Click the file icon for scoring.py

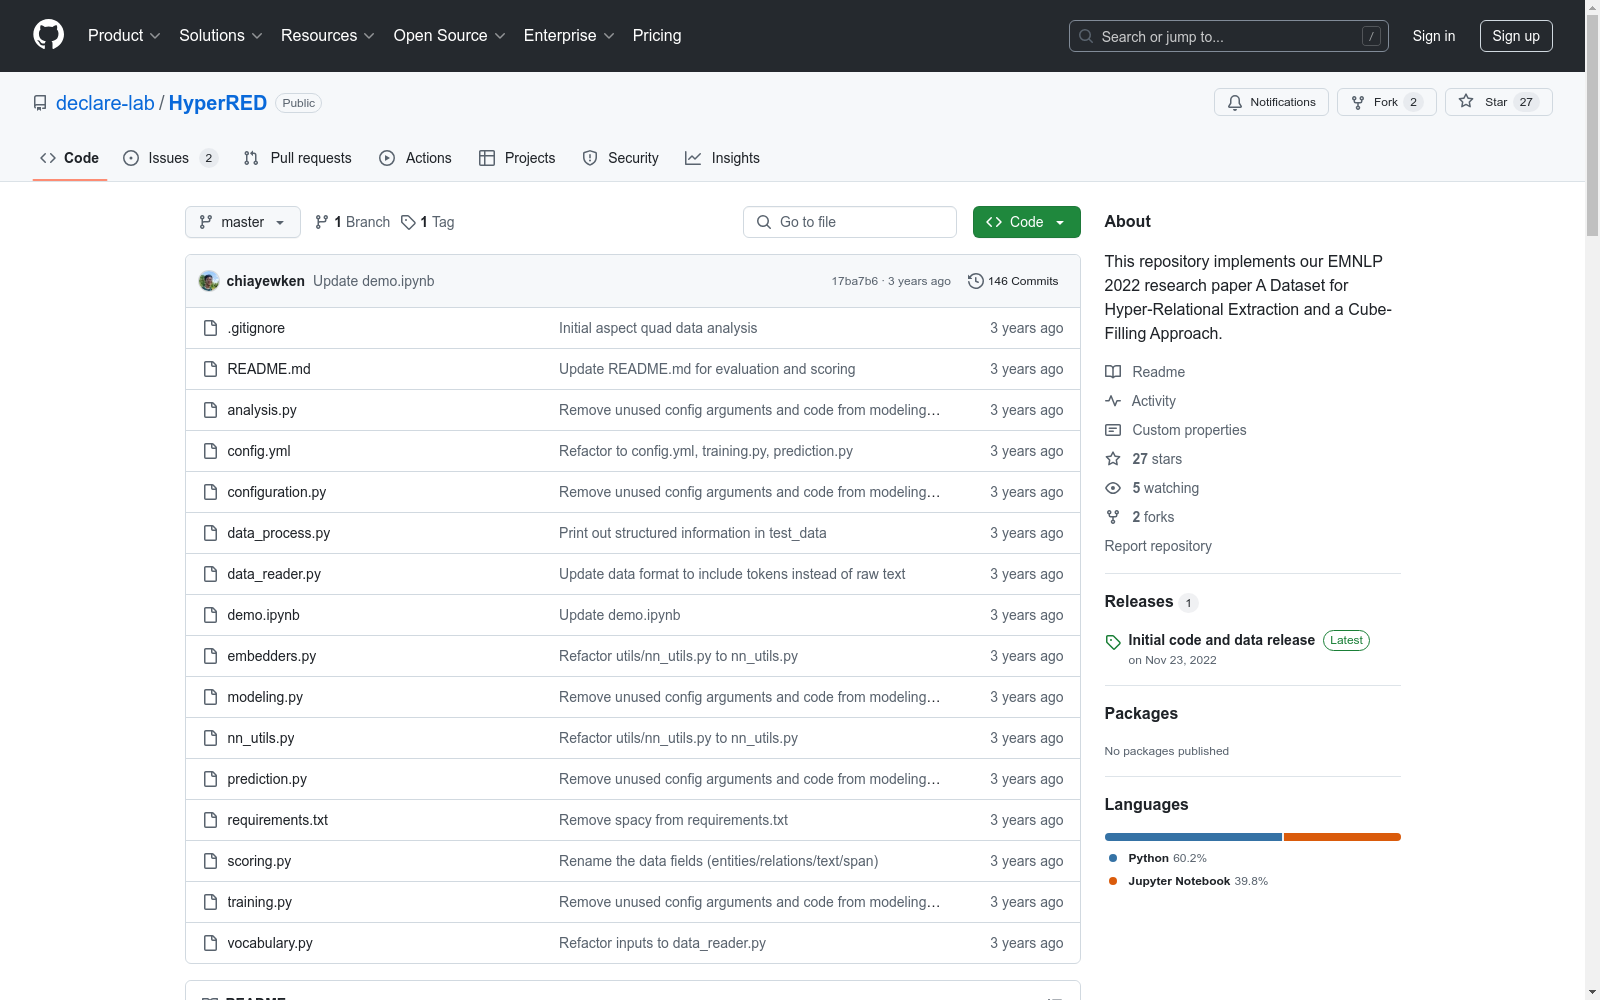[210, 861]
